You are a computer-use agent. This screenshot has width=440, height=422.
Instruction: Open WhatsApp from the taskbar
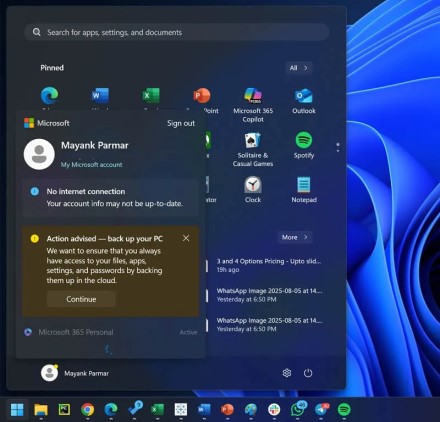coord(298,409)
